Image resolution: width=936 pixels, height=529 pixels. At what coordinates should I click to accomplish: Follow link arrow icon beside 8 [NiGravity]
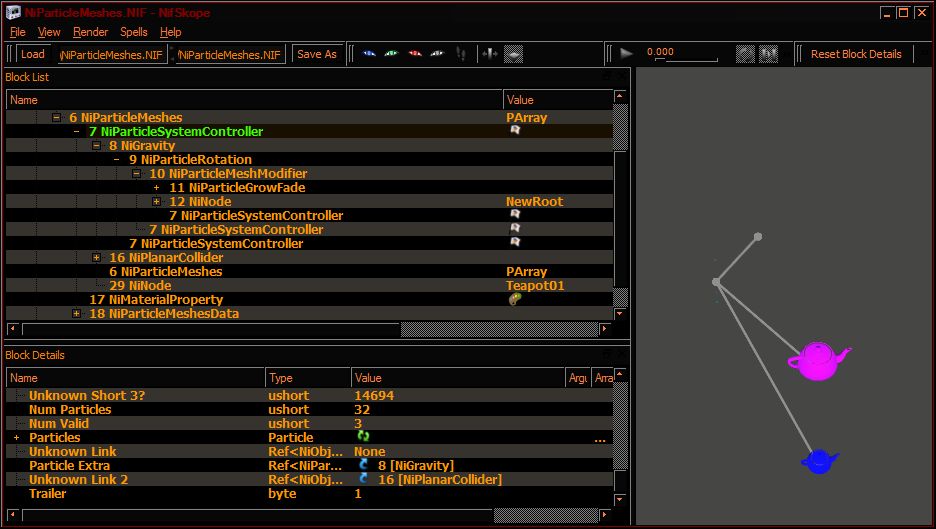point(364,465)
